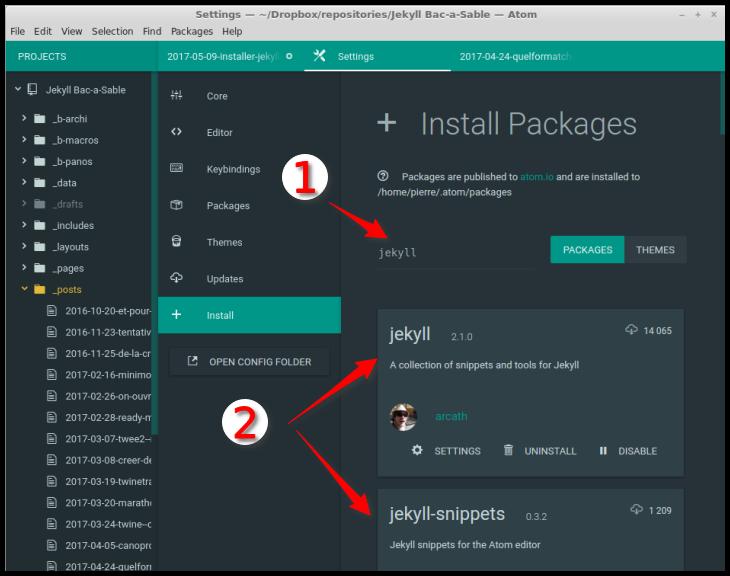Click the jekyll package download count icon
The image size is (730, 576).
point(631,330)
